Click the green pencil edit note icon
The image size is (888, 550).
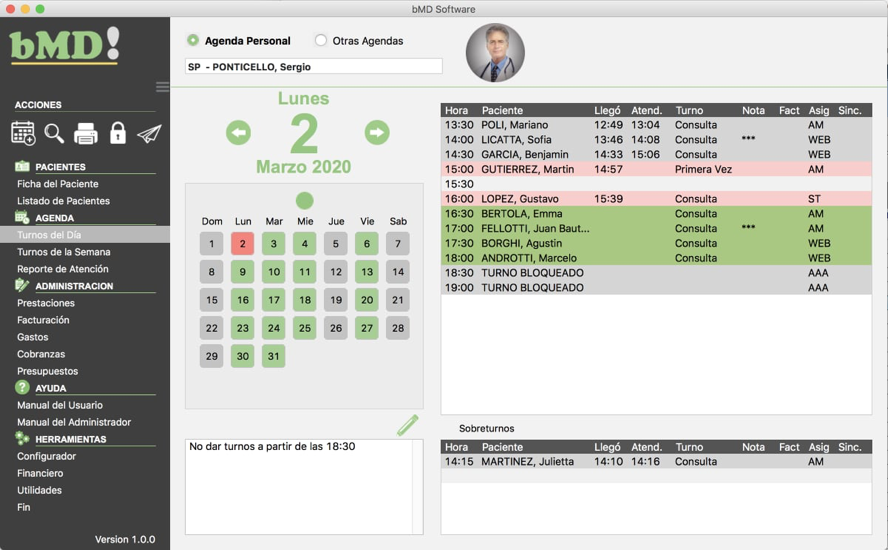point(408,425)
